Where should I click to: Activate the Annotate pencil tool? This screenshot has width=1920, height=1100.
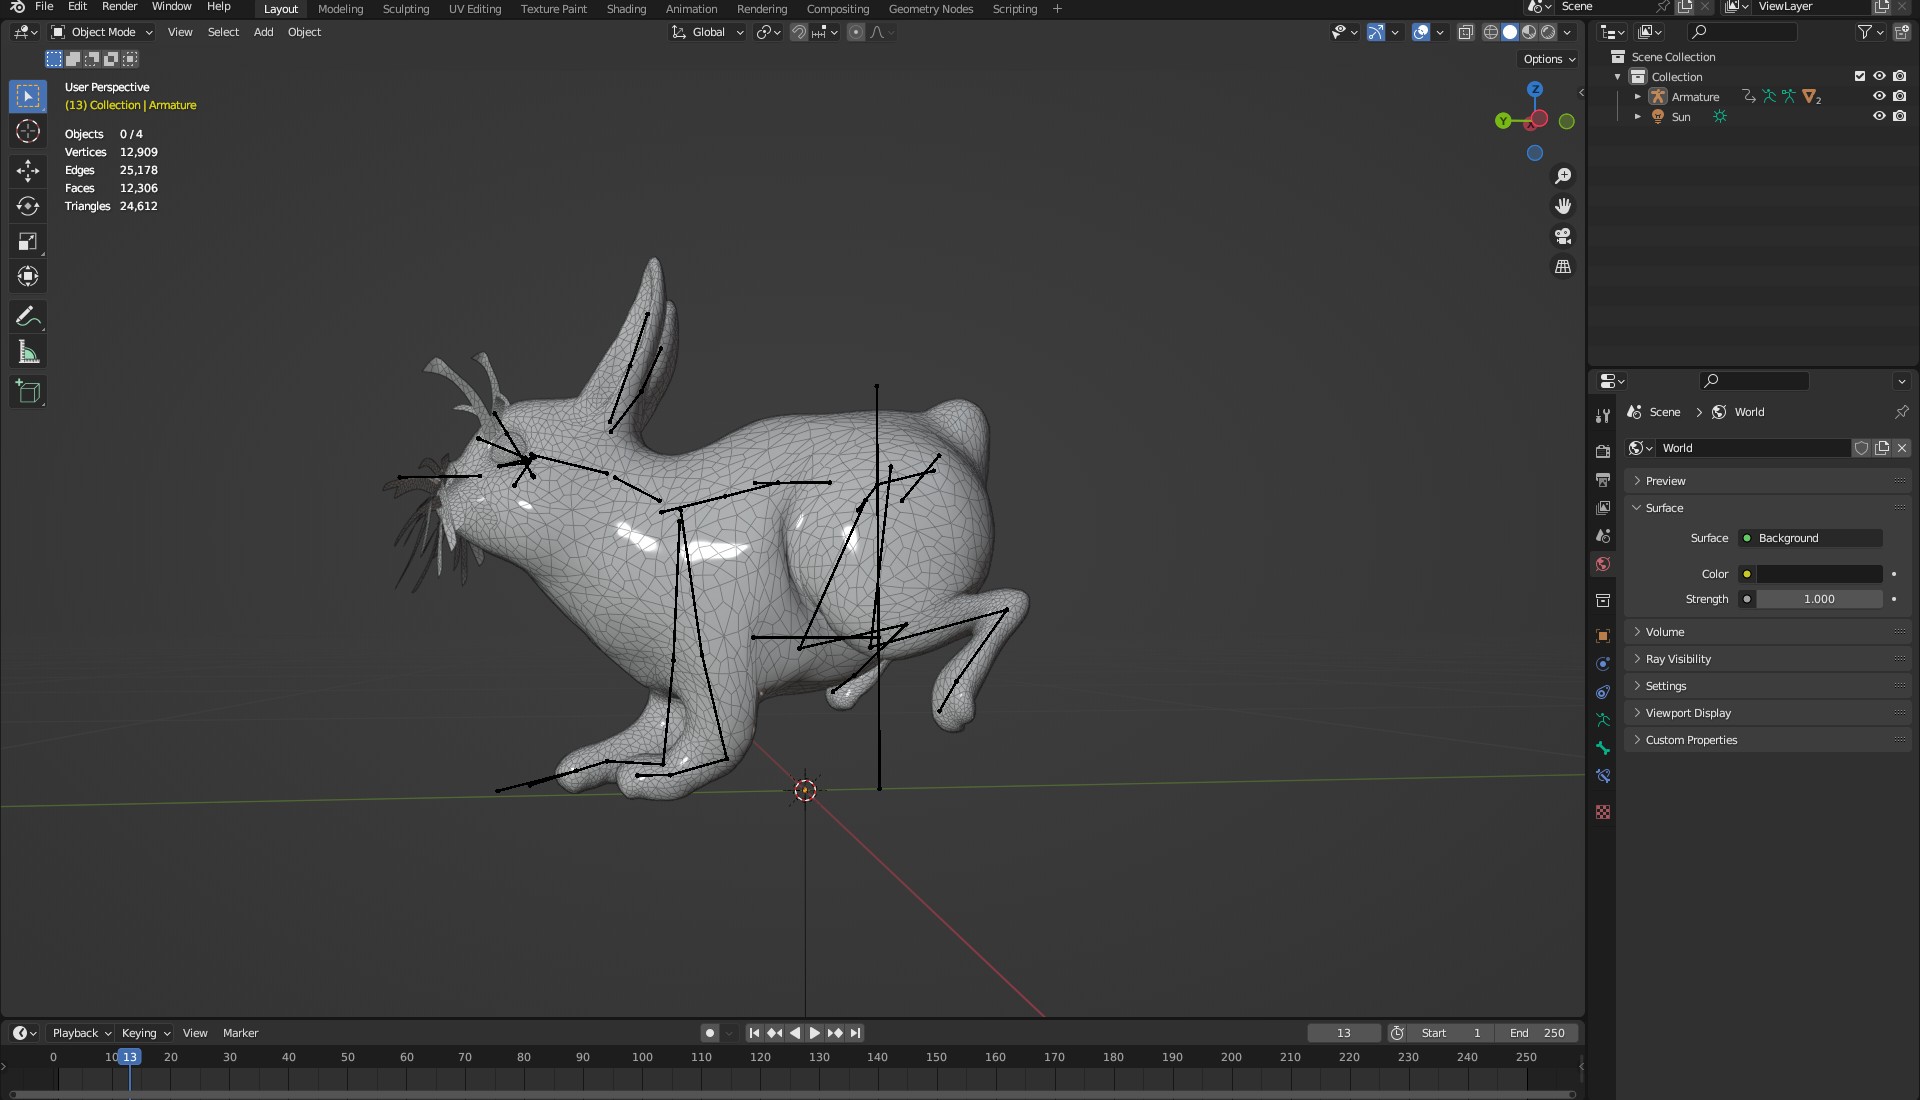28,317
